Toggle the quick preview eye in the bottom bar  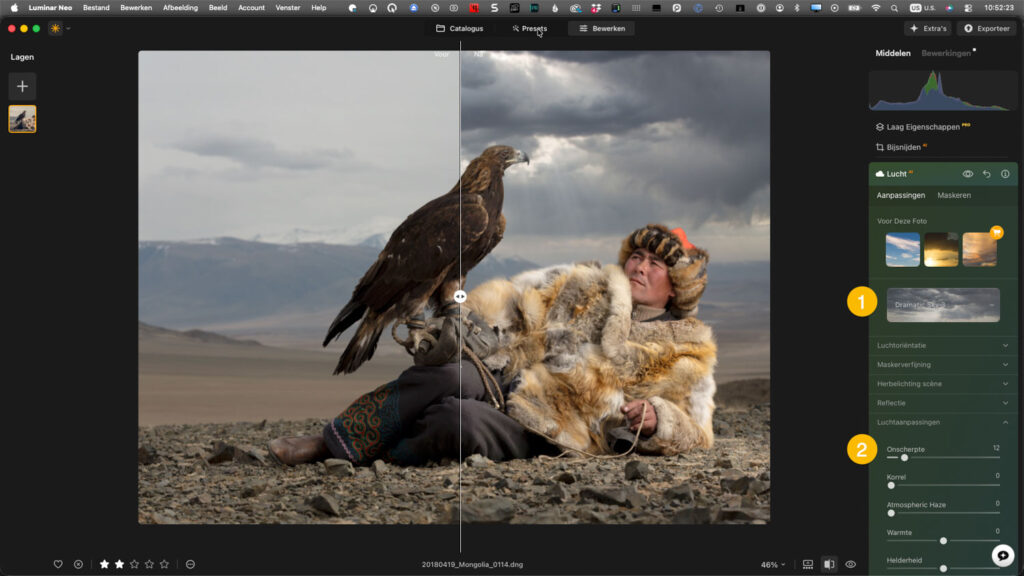(850, 564)
